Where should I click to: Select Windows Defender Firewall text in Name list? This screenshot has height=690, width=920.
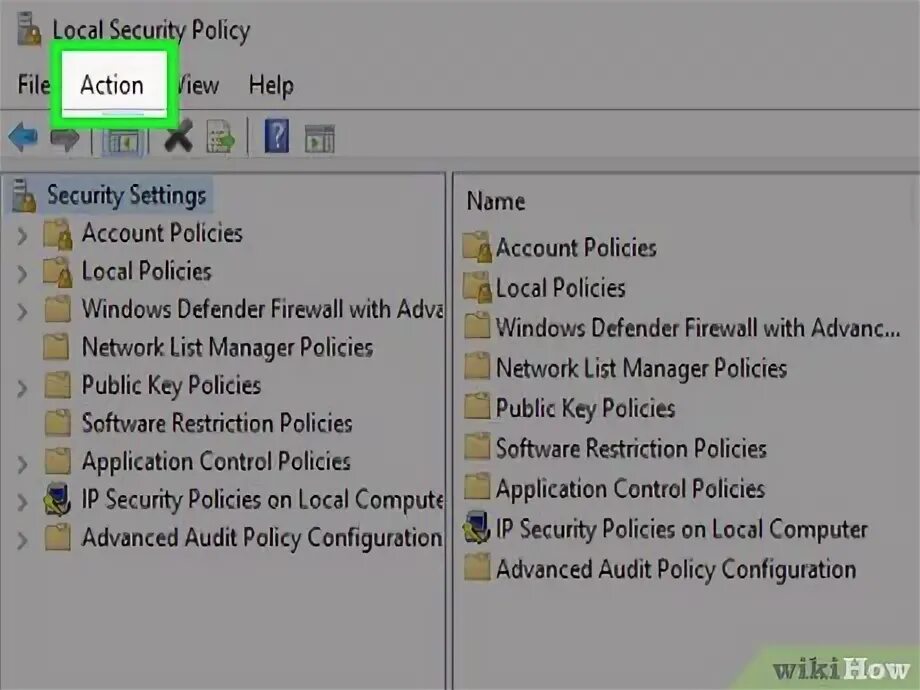pyautogui.click(x=698, y=327)
